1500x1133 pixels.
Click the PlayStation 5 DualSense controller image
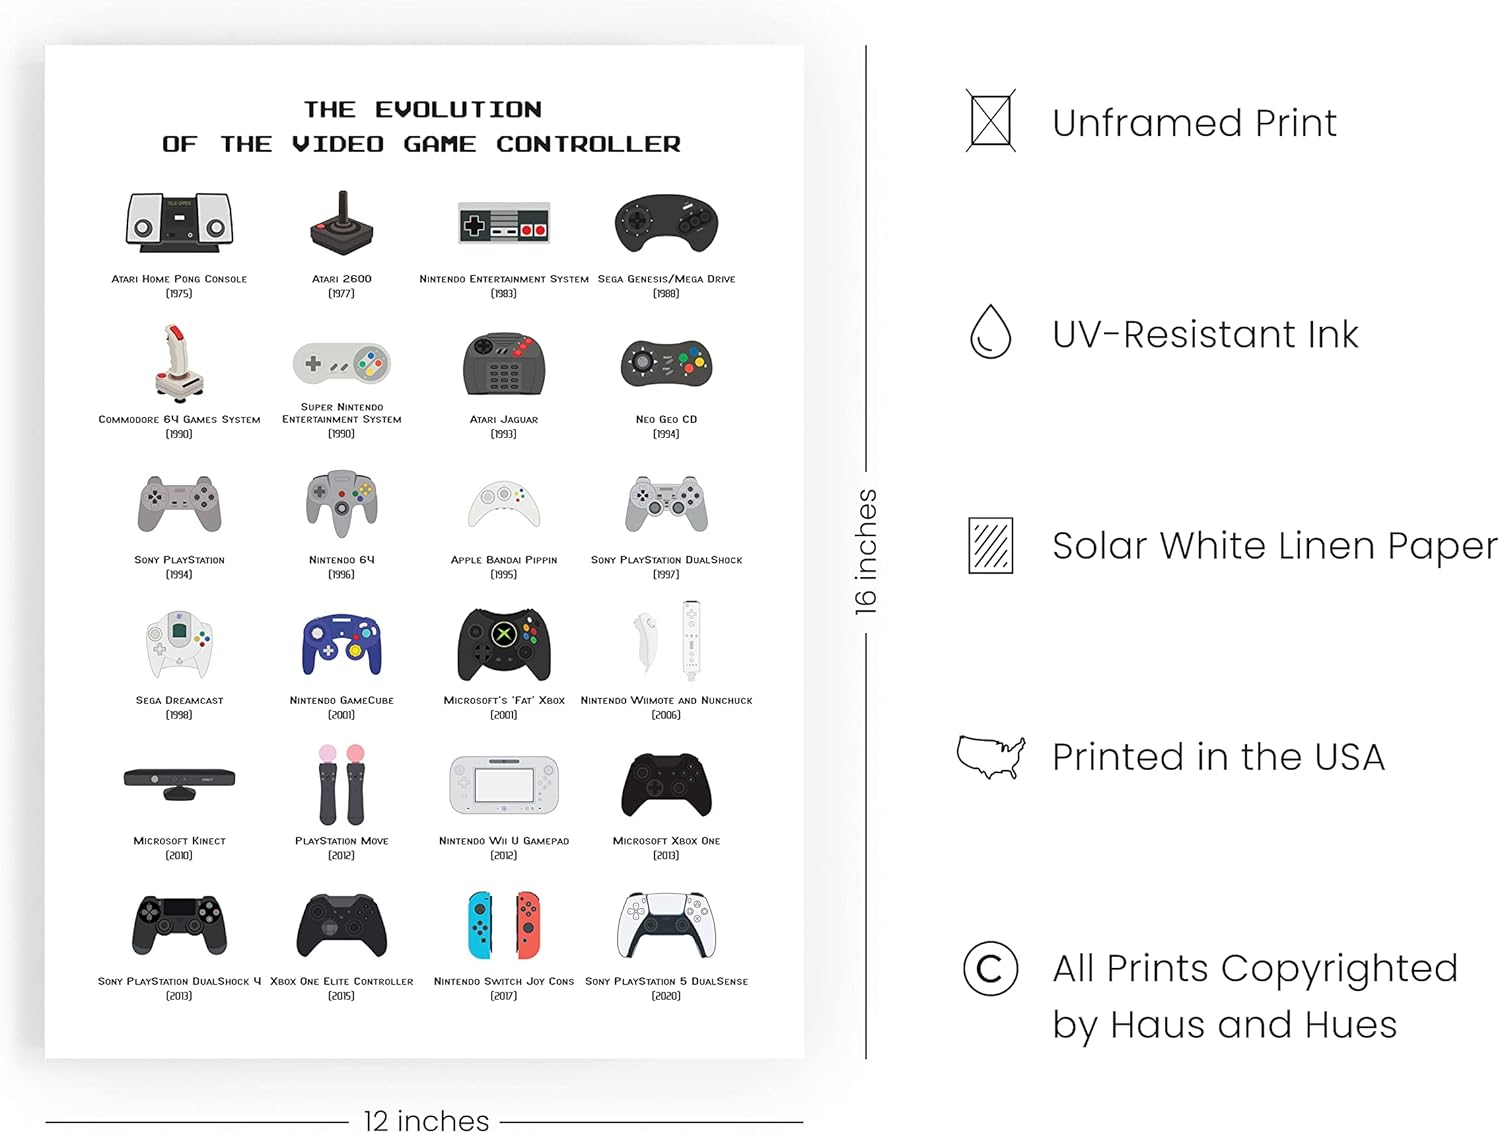tap(666, 925)
